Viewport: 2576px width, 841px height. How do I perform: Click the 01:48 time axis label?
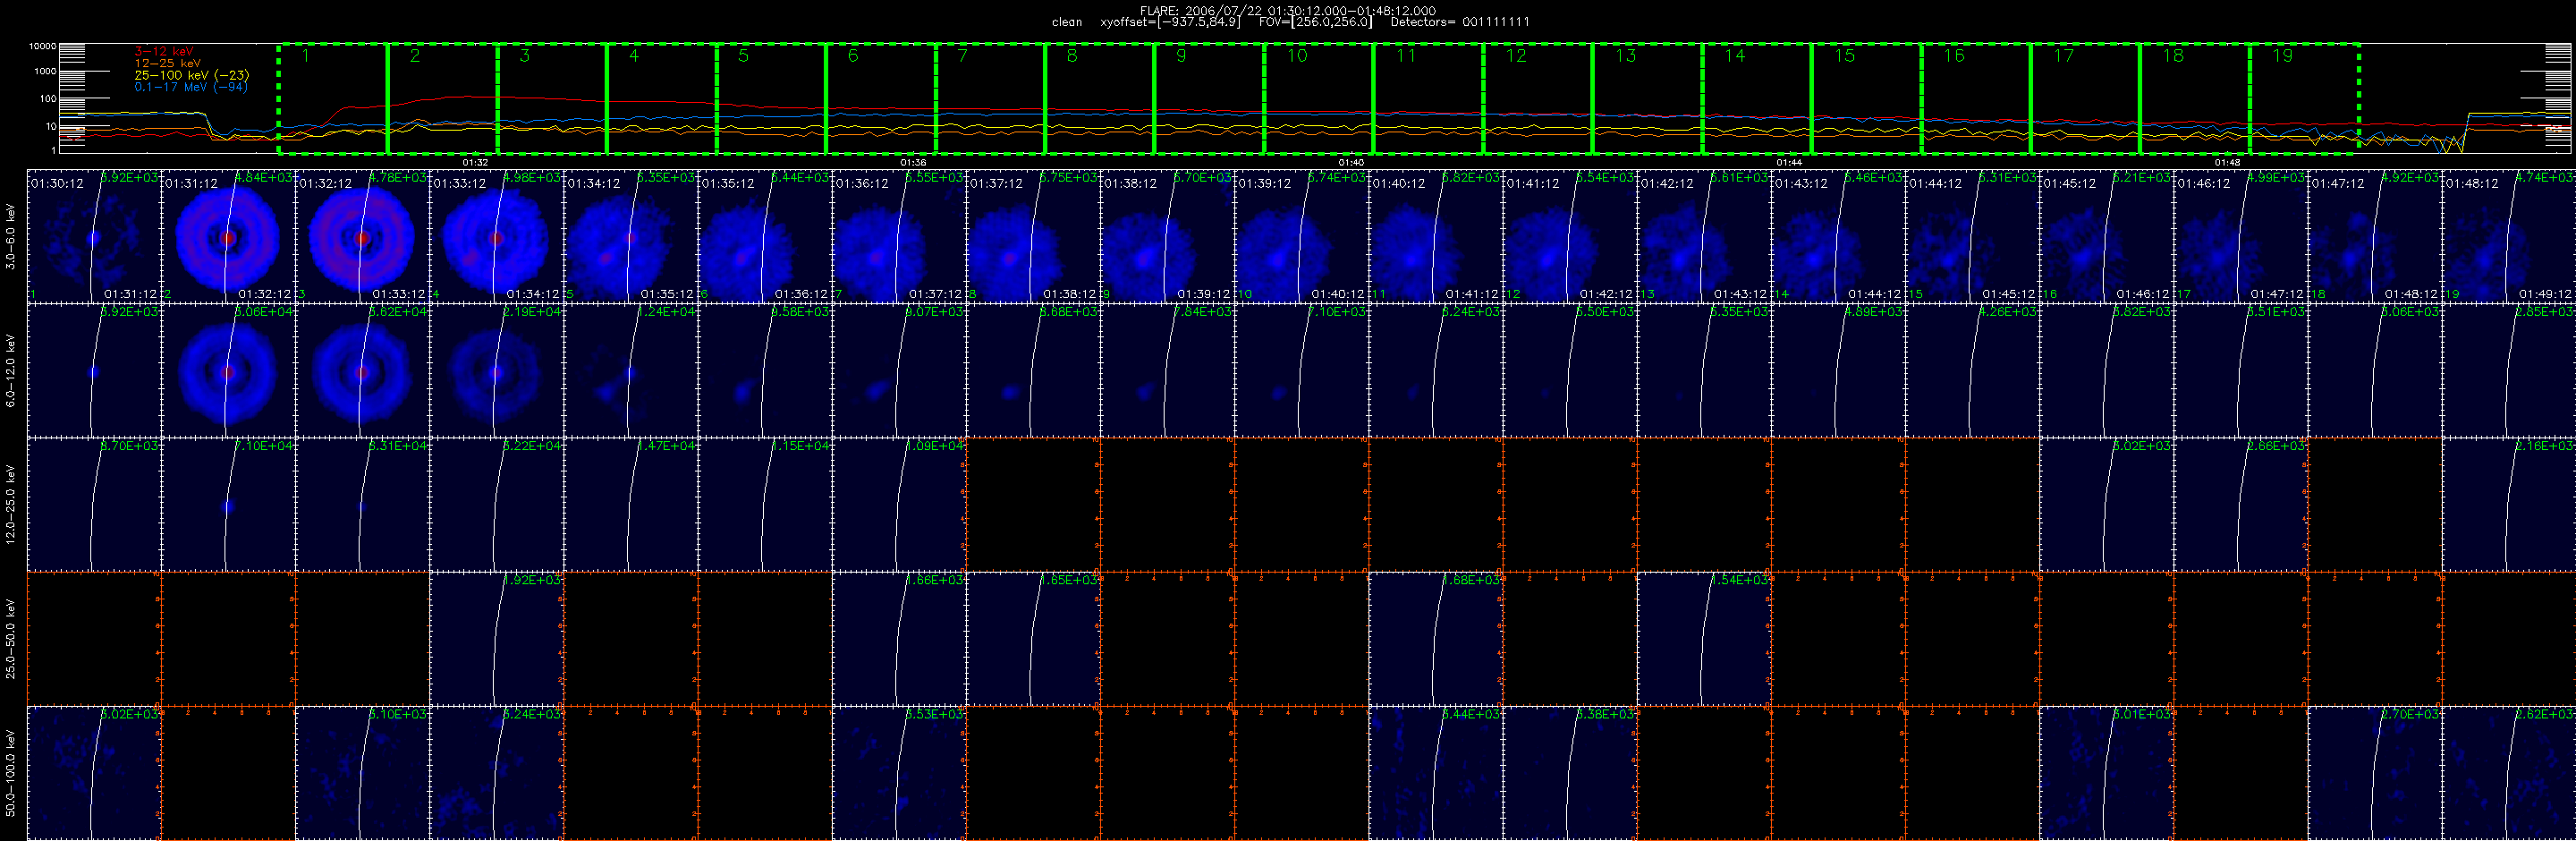[2227, 162]
